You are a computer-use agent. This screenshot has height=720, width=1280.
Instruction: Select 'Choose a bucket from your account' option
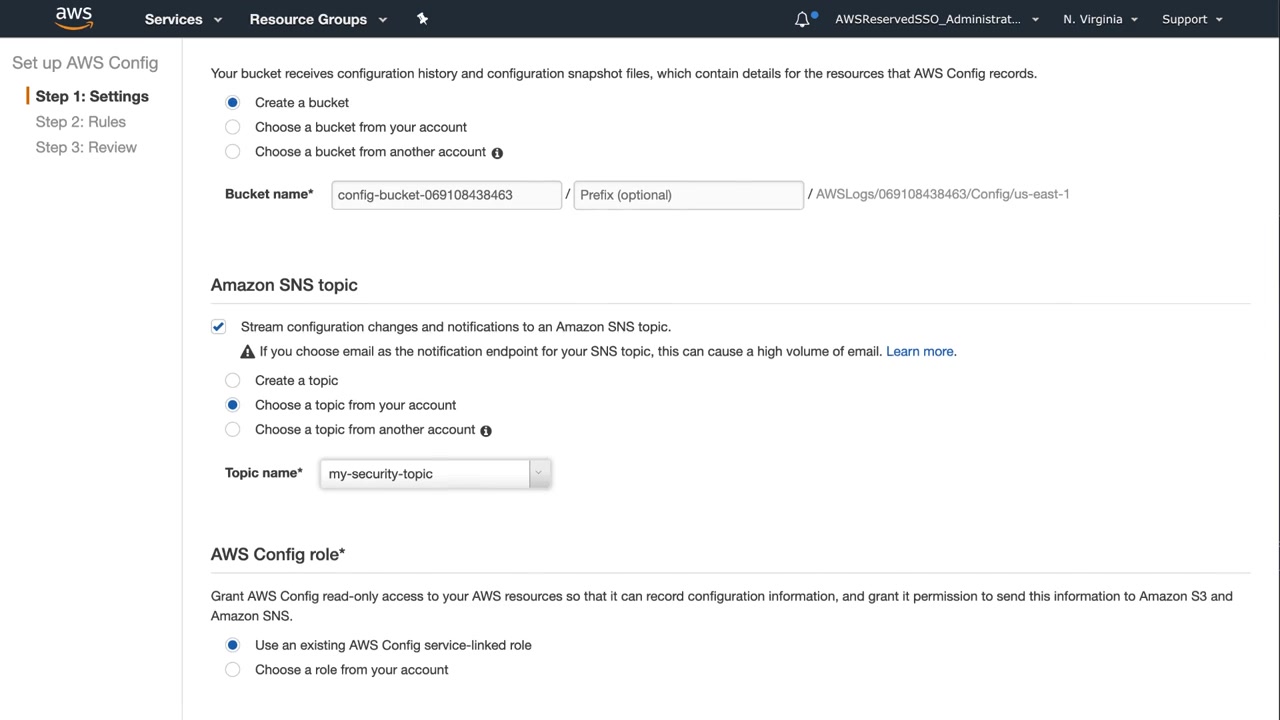233,127
